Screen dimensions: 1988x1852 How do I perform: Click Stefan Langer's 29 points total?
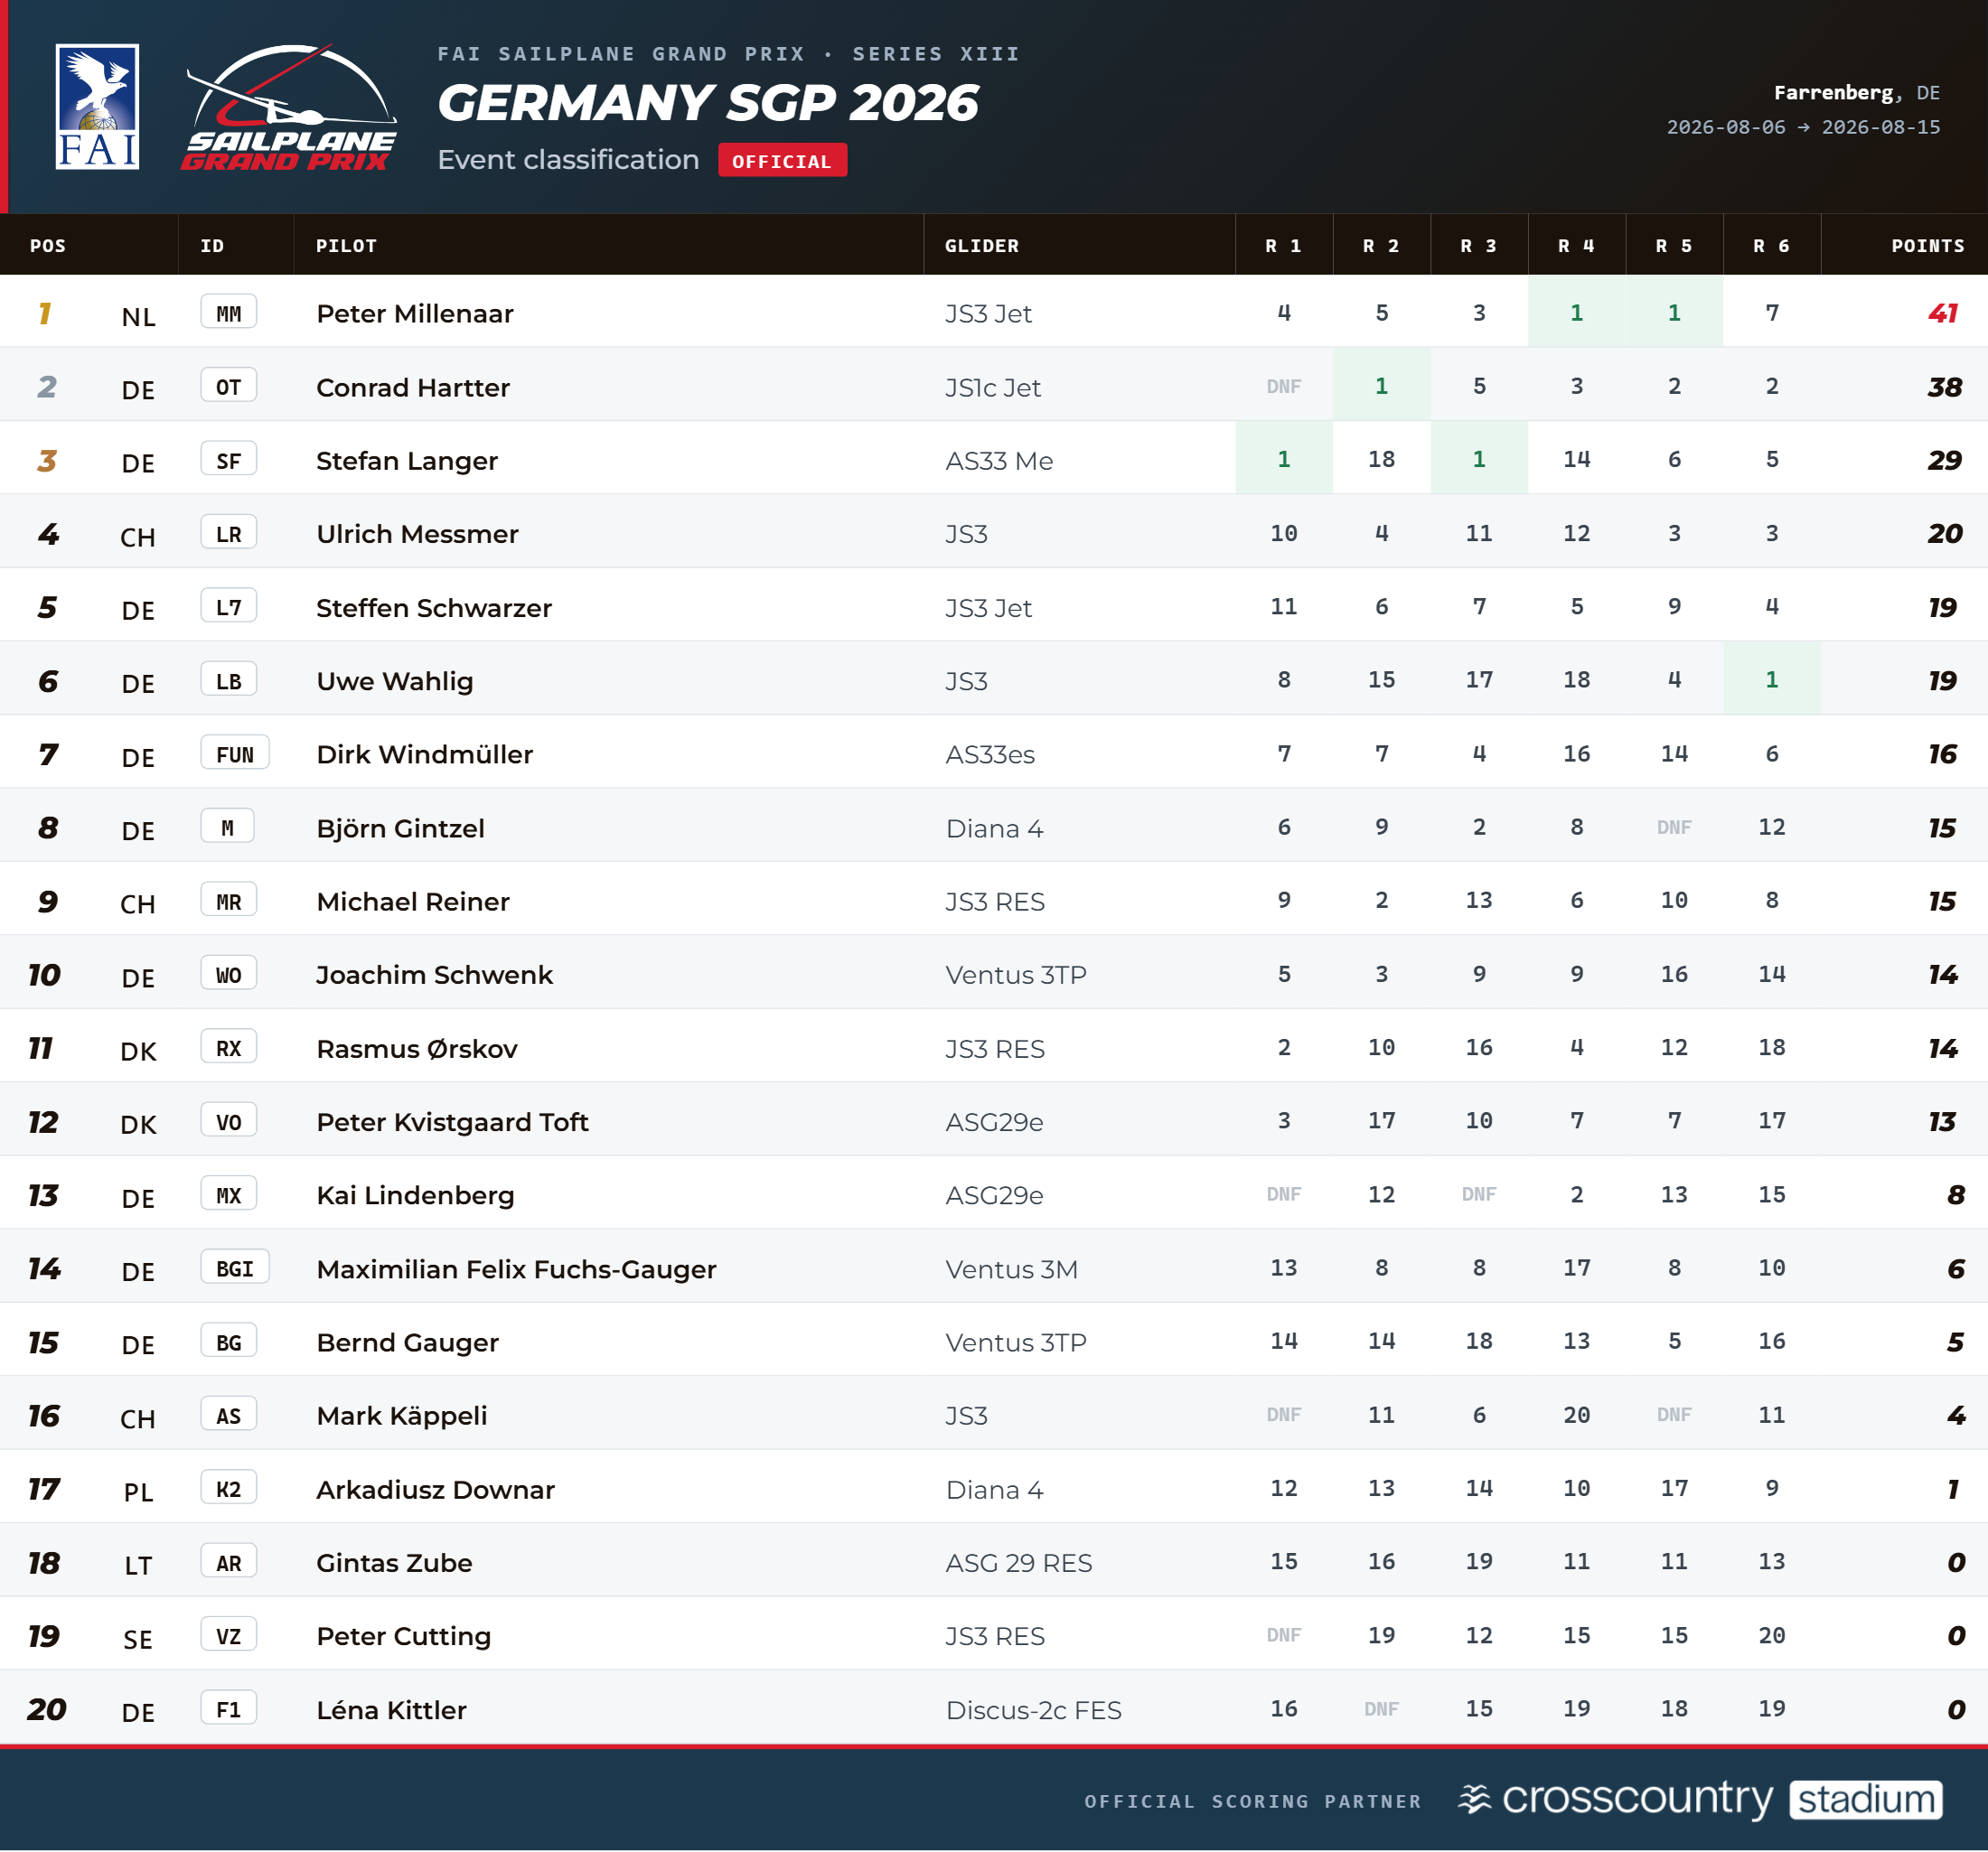coord(1944,460)
